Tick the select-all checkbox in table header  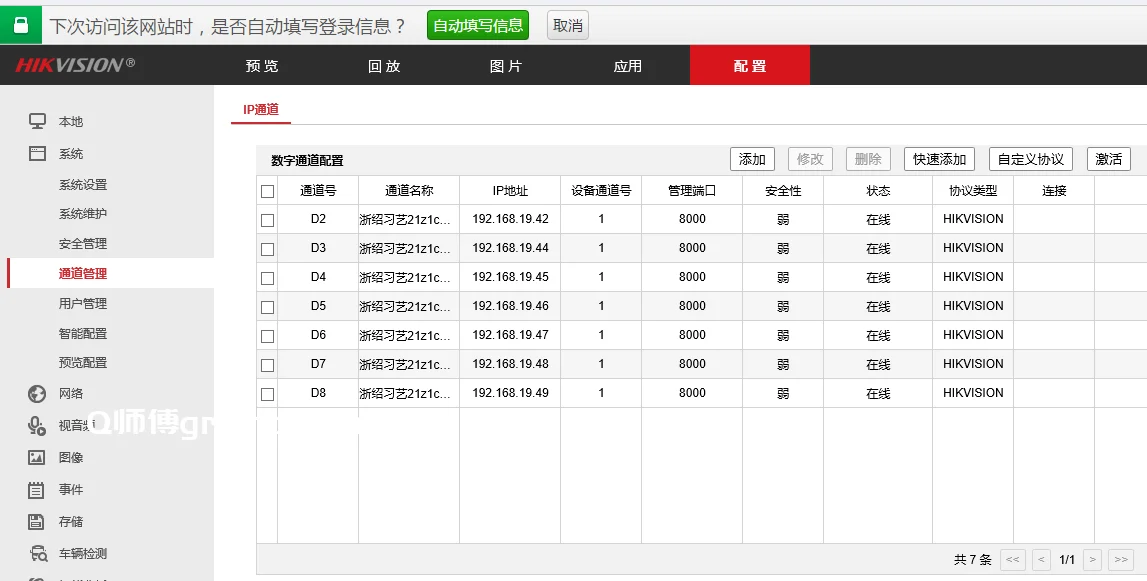pyautogui.click(x=267, y=191)
